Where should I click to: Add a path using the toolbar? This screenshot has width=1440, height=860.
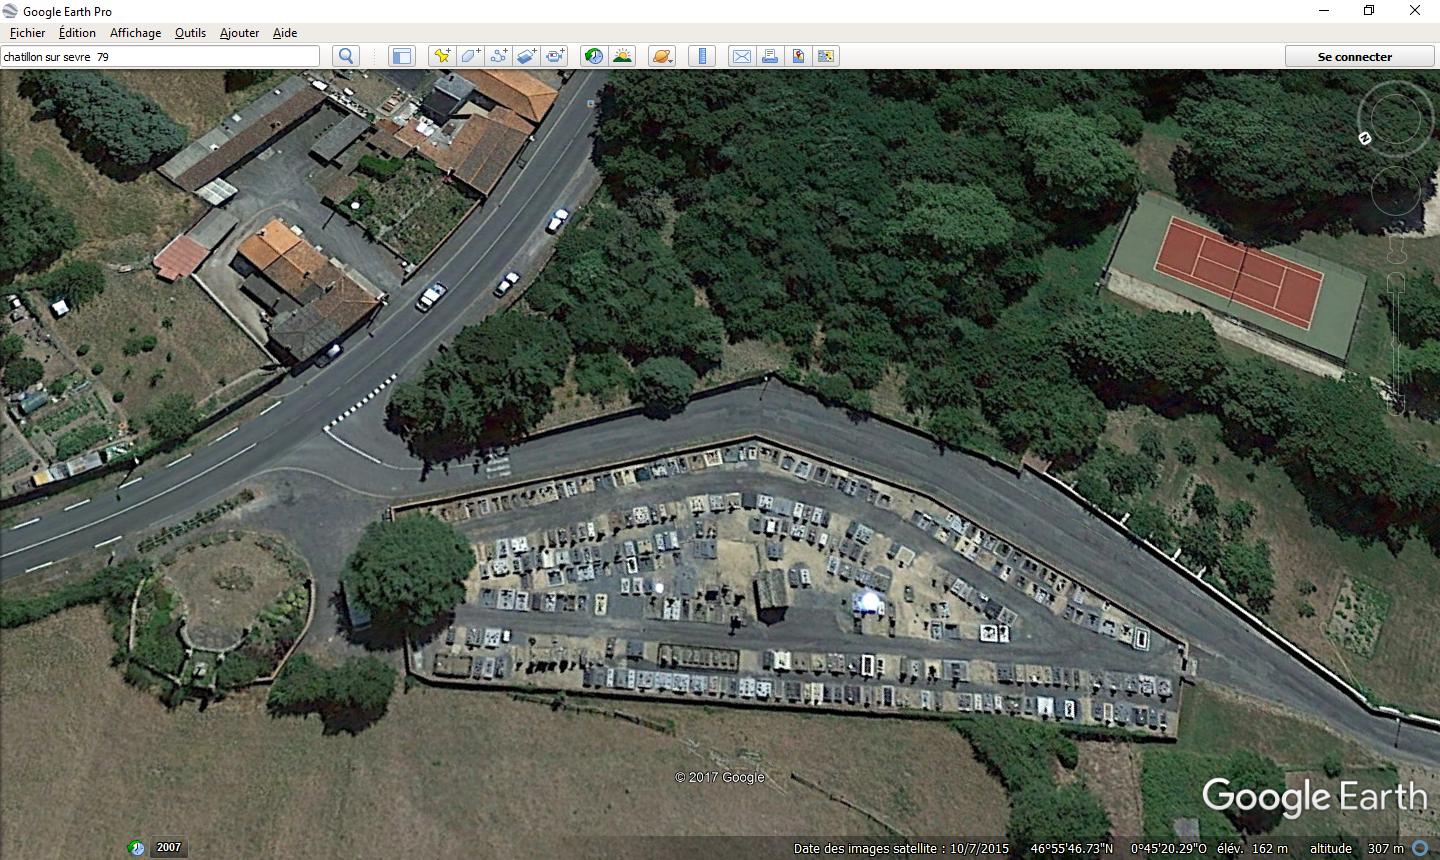point(498,56)
